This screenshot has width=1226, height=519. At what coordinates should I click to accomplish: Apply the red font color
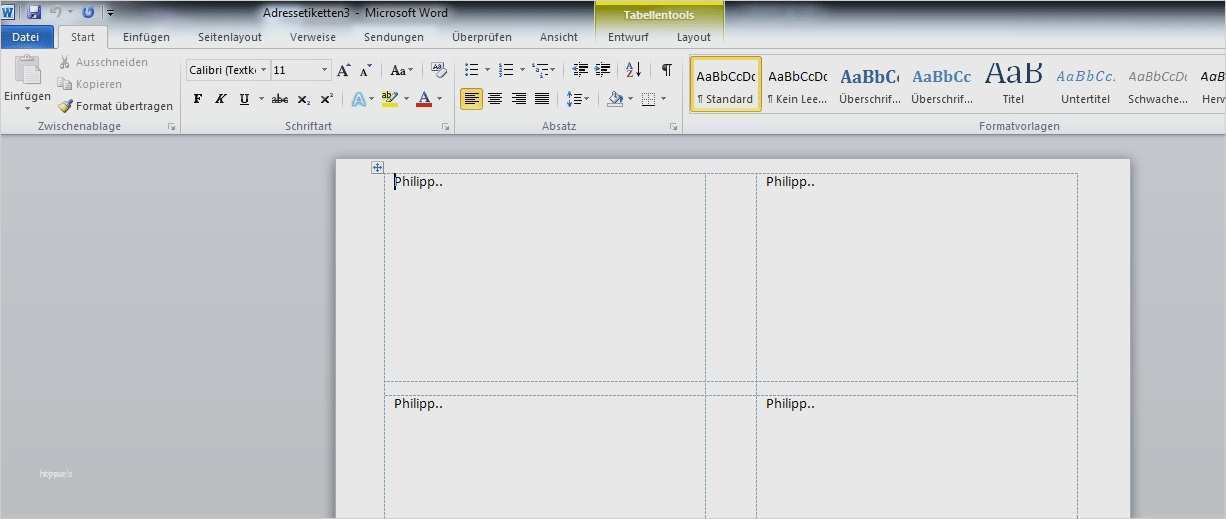[x=424, y=99]
